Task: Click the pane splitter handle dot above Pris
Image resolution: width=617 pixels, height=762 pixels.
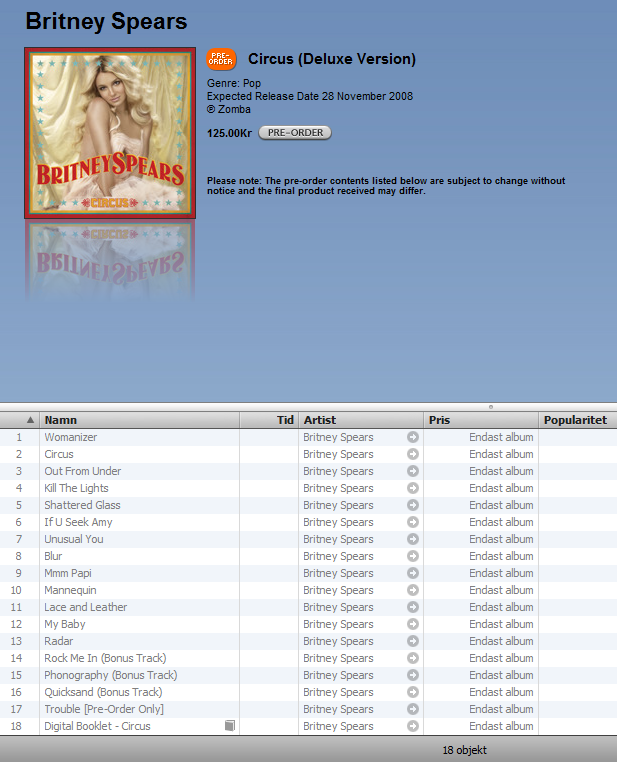Action: pos(491,407)
